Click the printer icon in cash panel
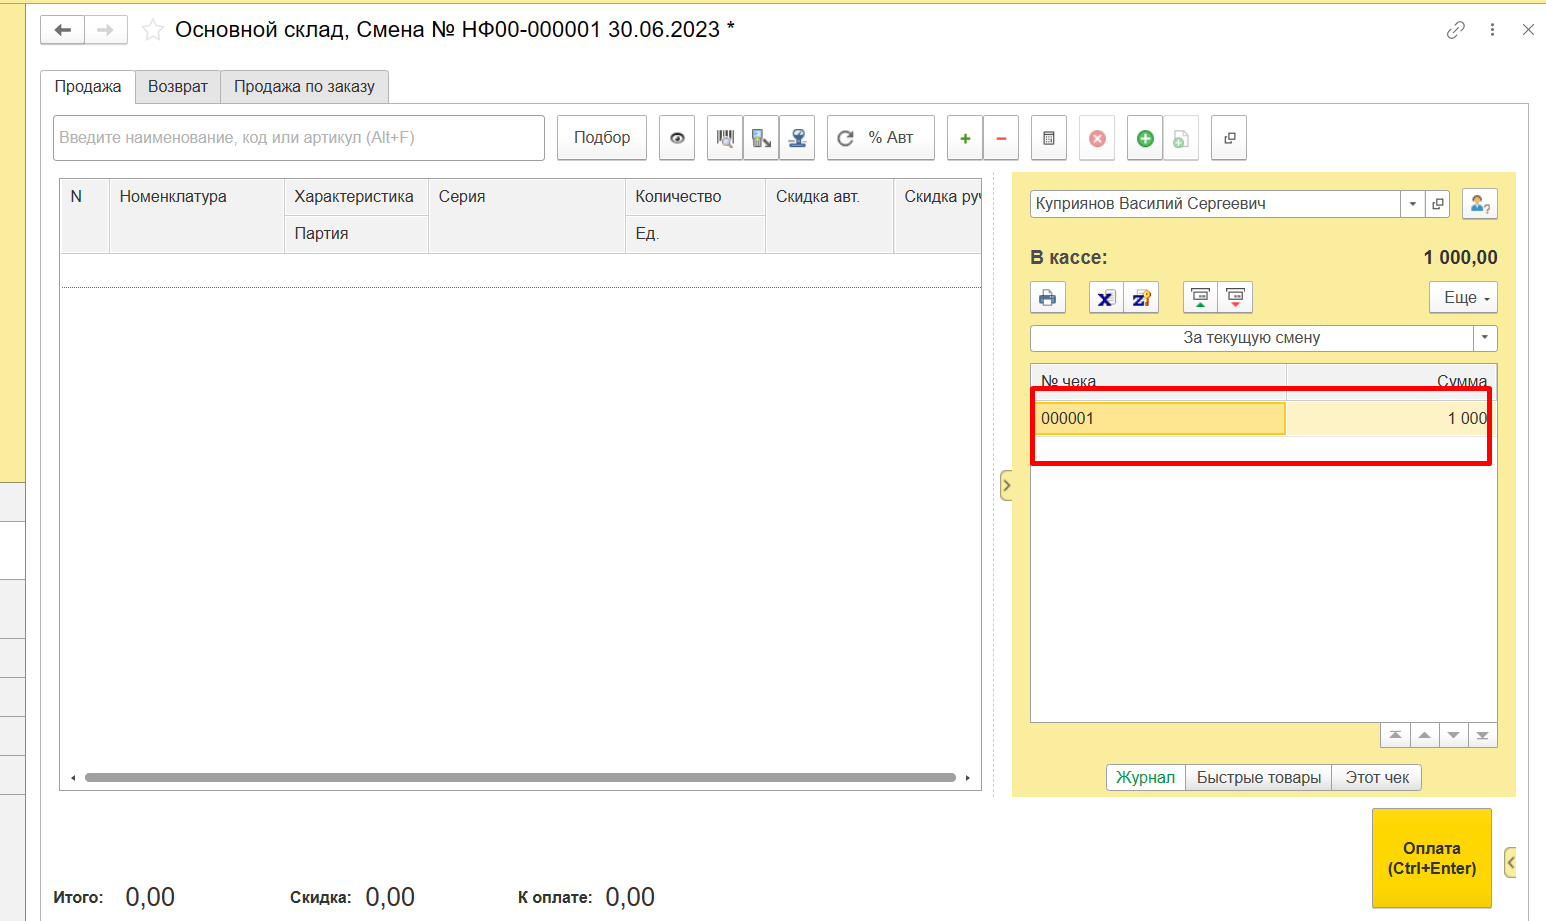This screenshot has height=921, width=1546. [1047, 298]
